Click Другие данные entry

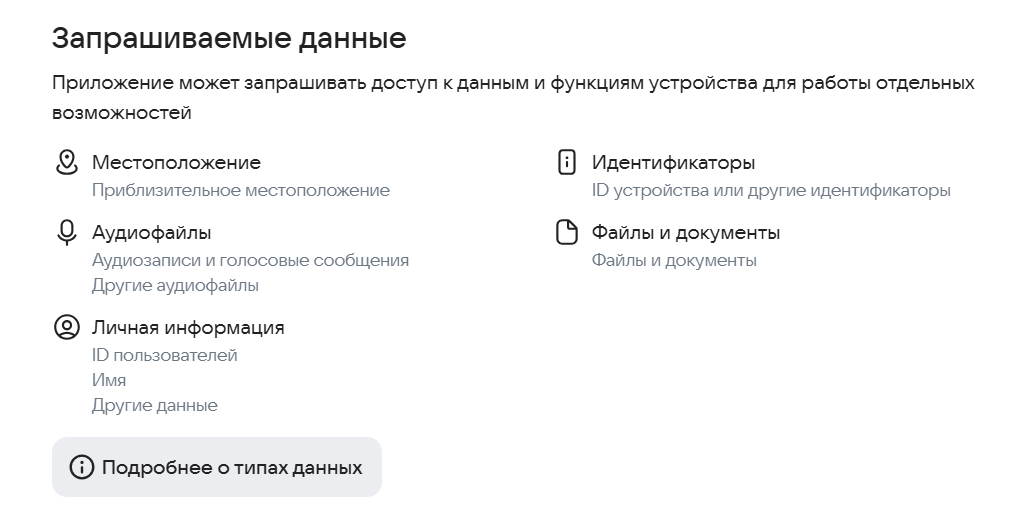155,406
